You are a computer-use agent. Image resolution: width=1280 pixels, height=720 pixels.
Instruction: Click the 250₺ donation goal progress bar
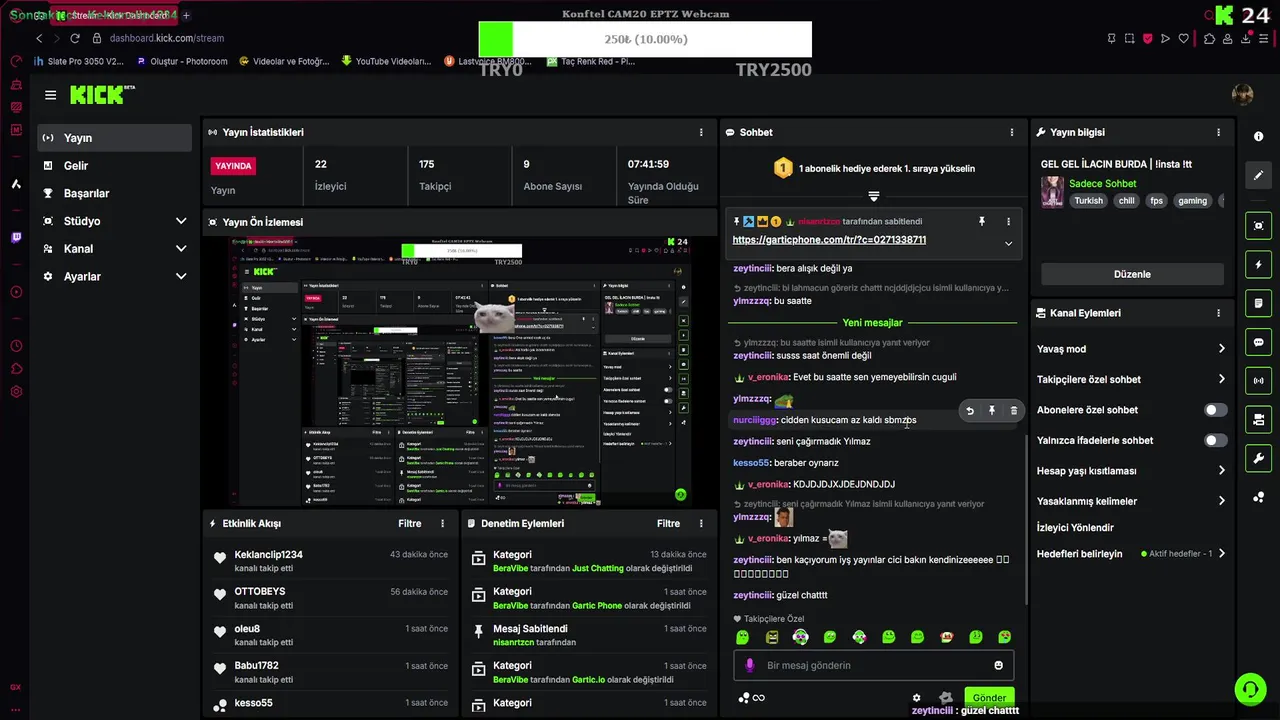645,39
